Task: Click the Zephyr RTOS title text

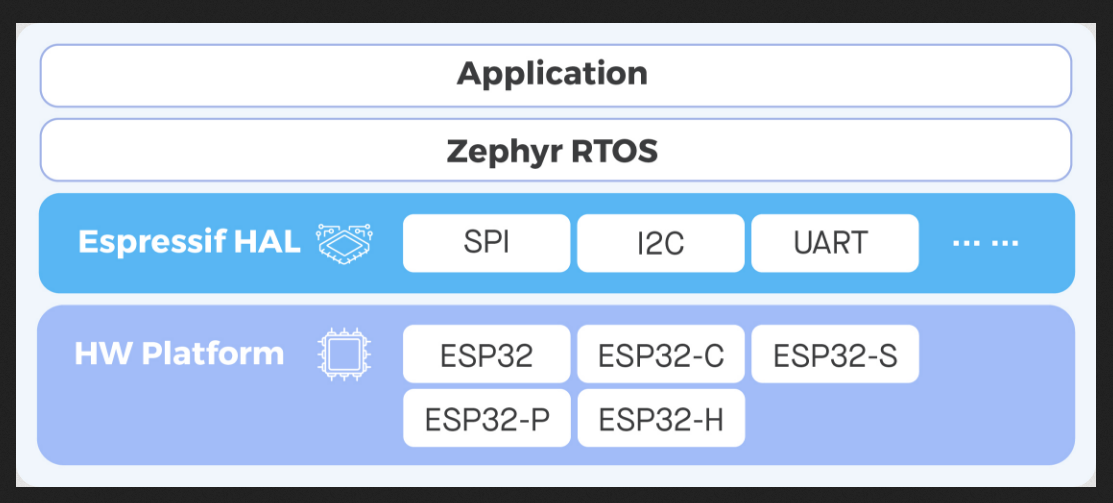Action: pos(552,150)
